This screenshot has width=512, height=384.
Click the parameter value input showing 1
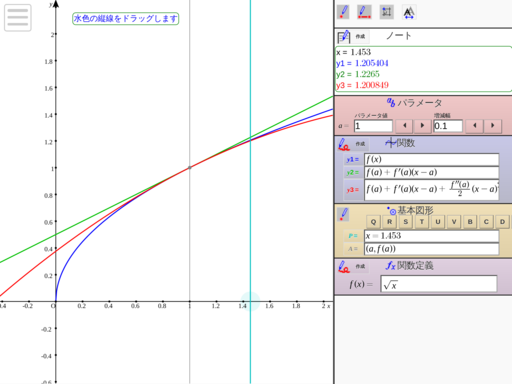[x=373, y=126]
